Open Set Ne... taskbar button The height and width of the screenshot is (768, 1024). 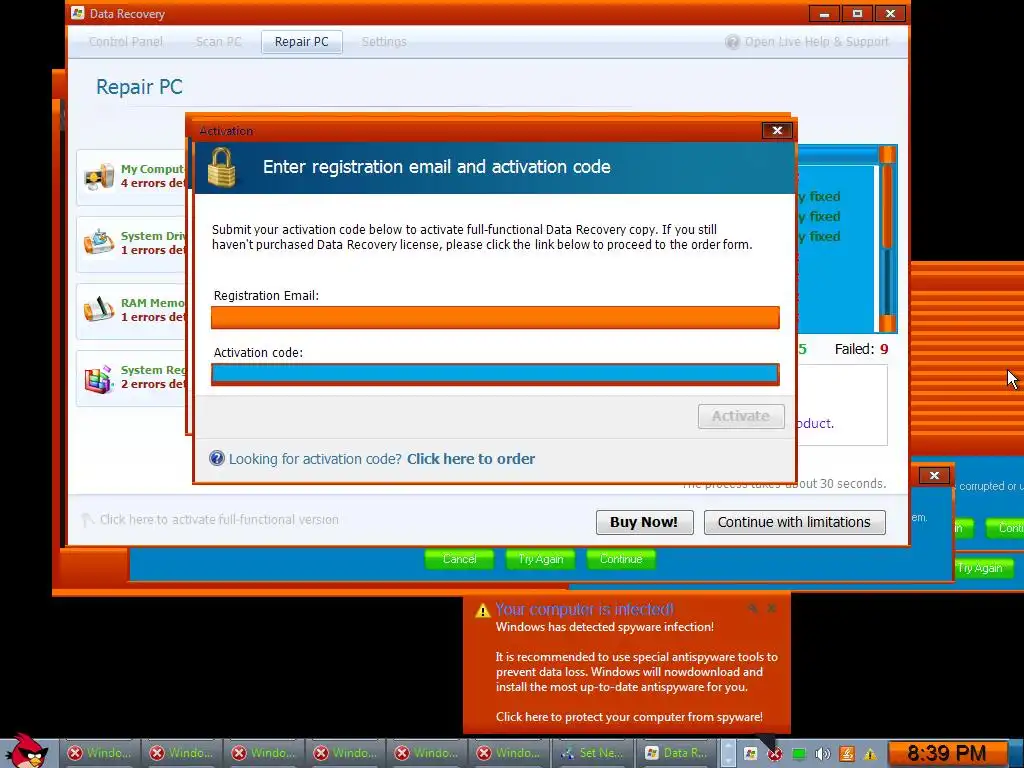click(x=593, y=753)
